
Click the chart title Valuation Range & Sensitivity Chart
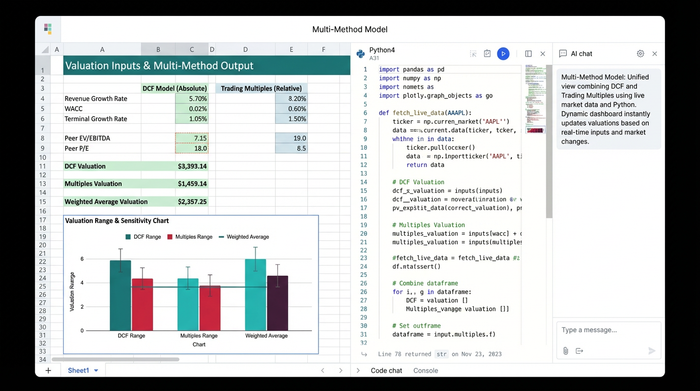coord(117,220)
